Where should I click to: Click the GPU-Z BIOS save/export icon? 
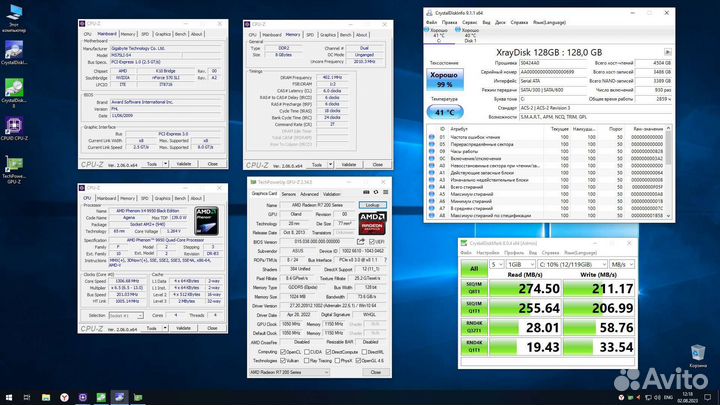point(361,242)
